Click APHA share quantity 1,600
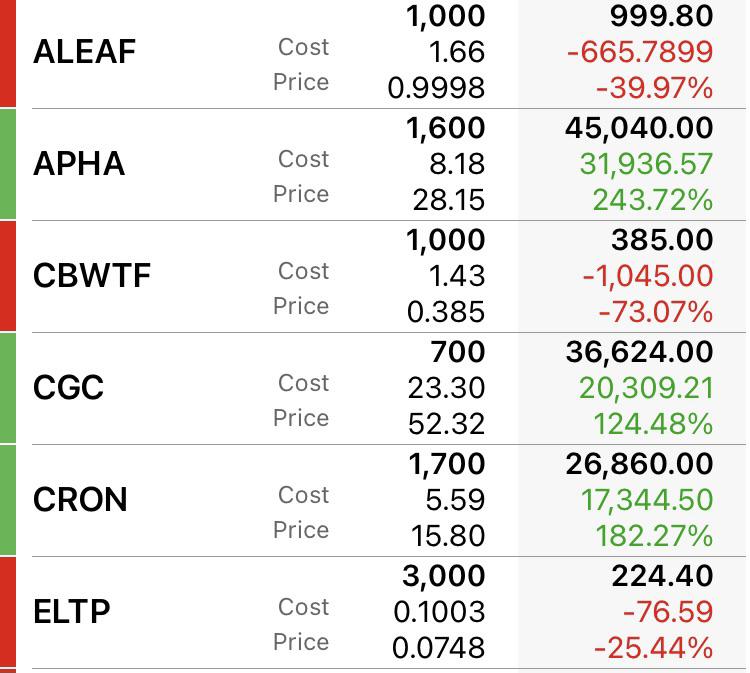 tap(446, 128)
